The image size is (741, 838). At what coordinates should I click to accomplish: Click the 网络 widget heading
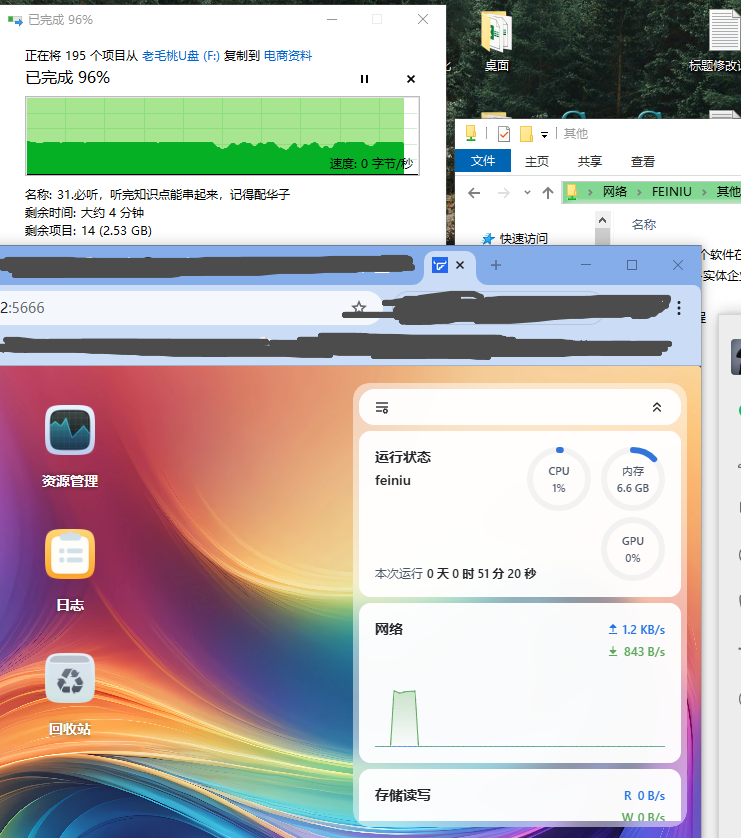click(389, 629)
